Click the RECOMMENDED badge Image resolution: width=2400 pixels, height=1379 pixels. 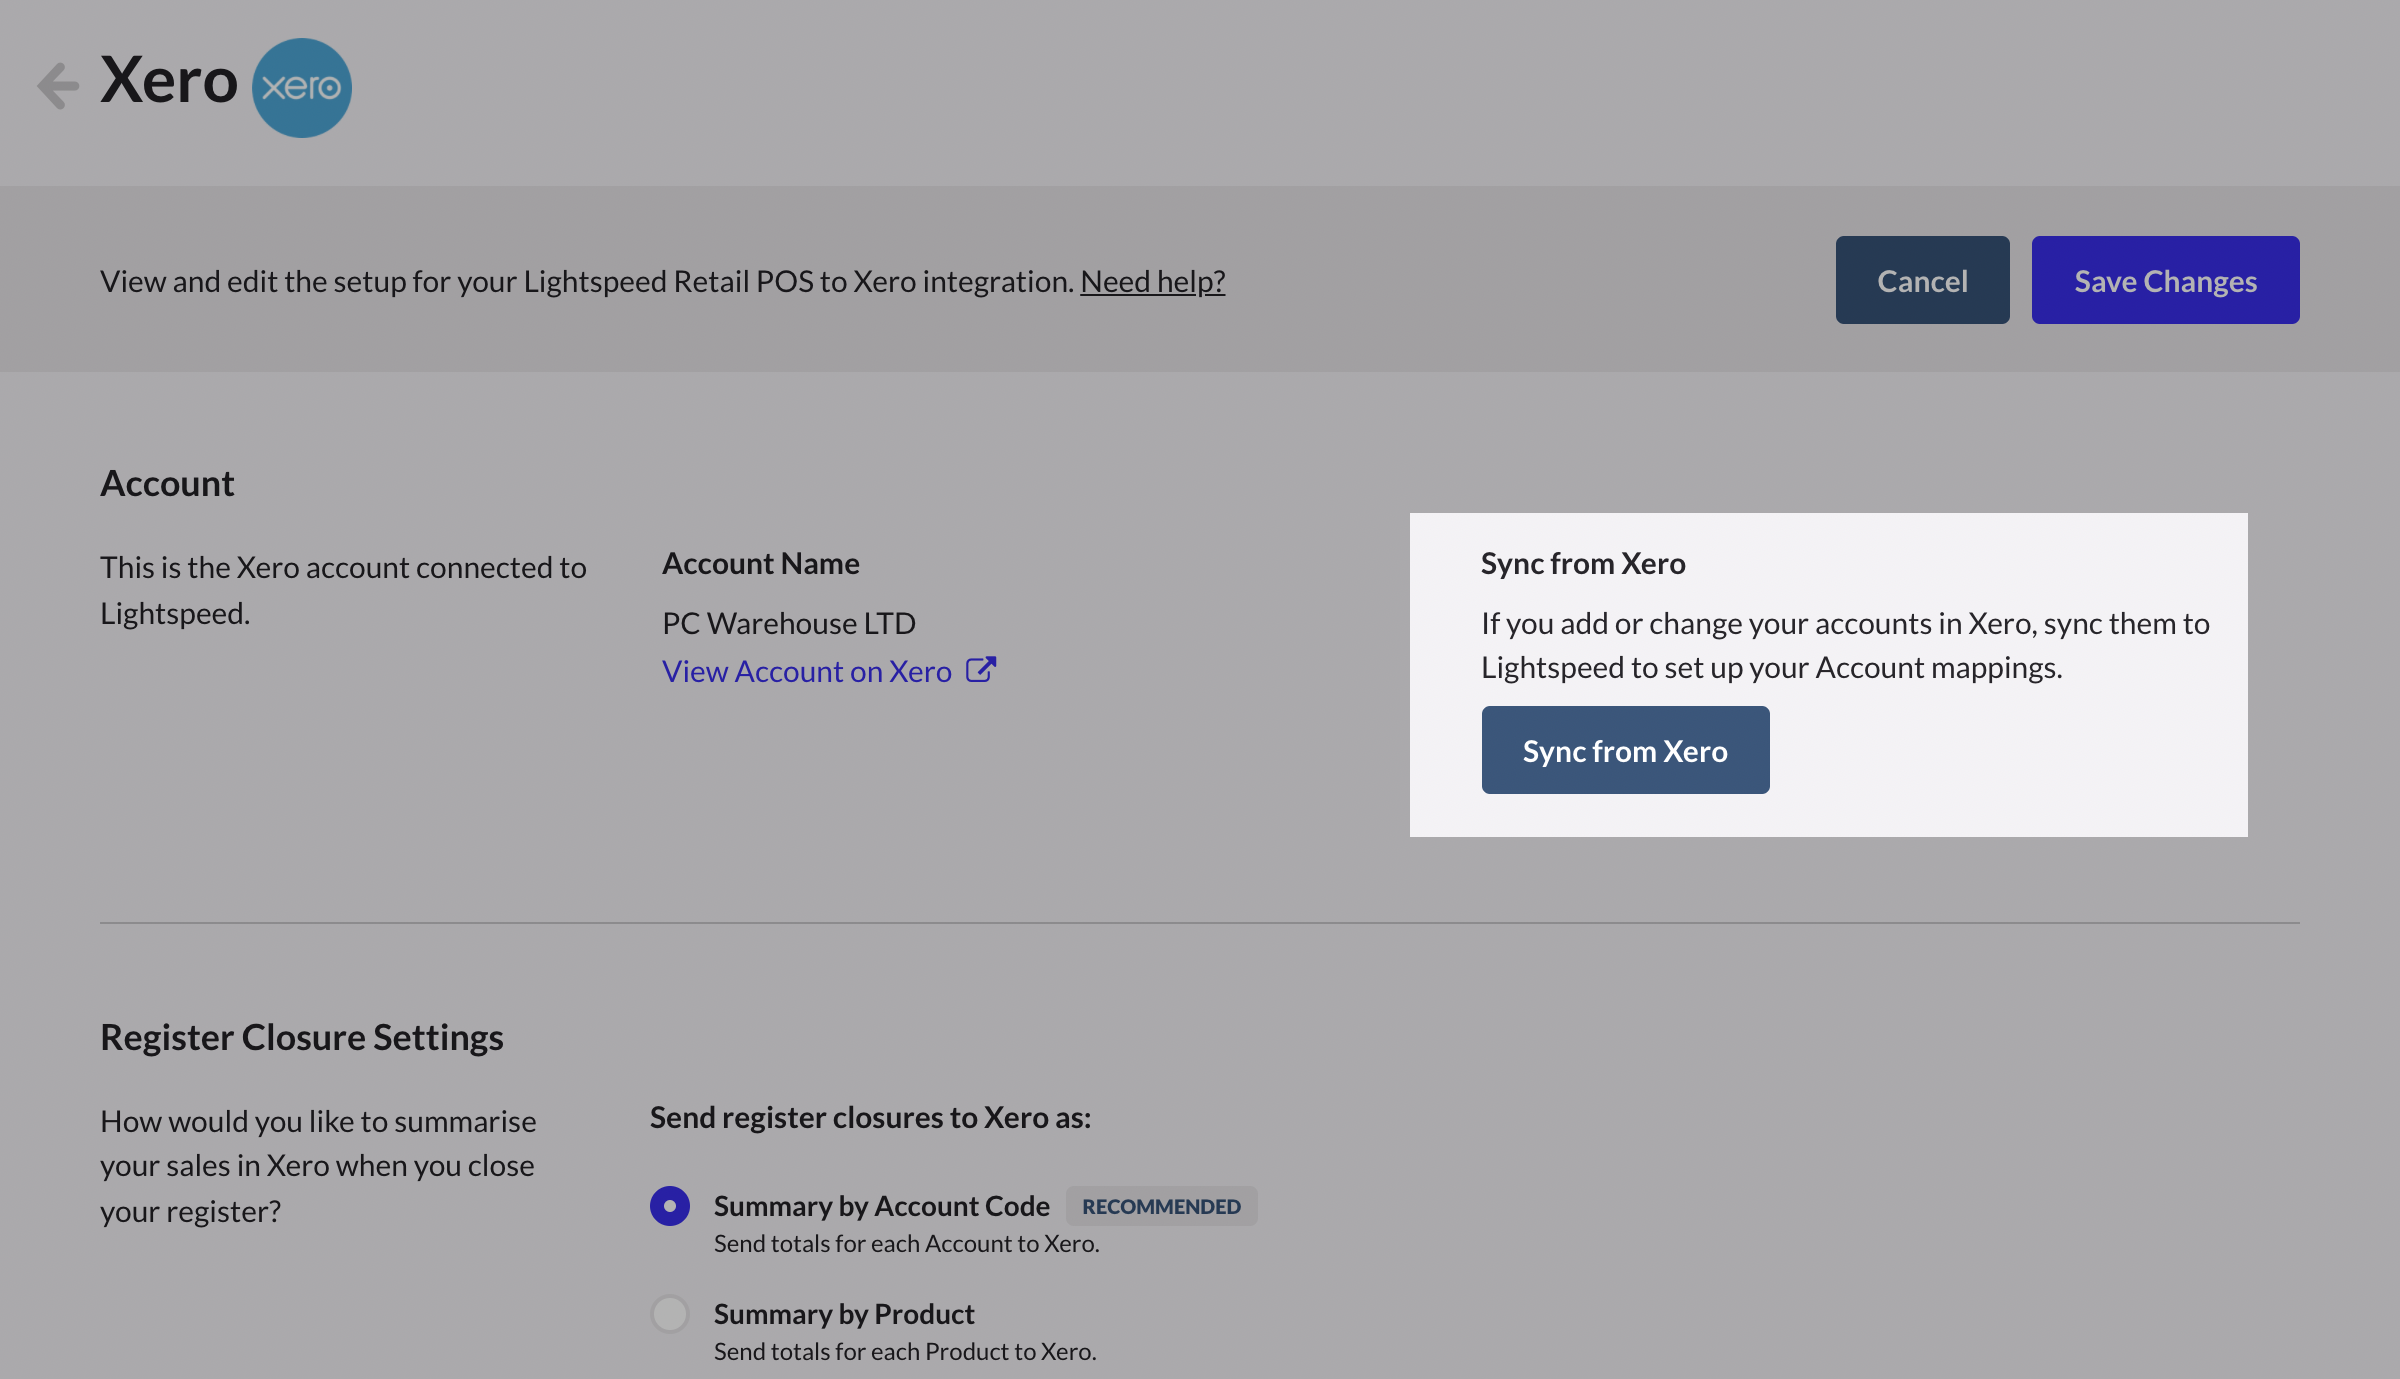tap(1161, 1206)
